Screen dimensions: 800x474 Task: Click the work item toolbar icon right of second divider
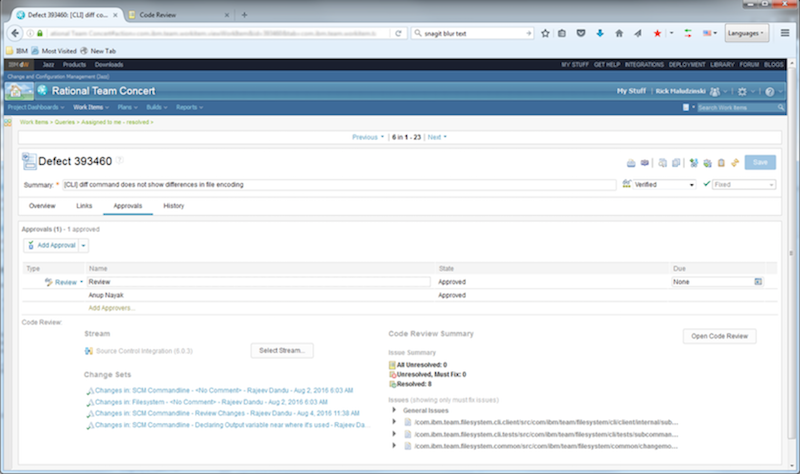tap(693, 163)
